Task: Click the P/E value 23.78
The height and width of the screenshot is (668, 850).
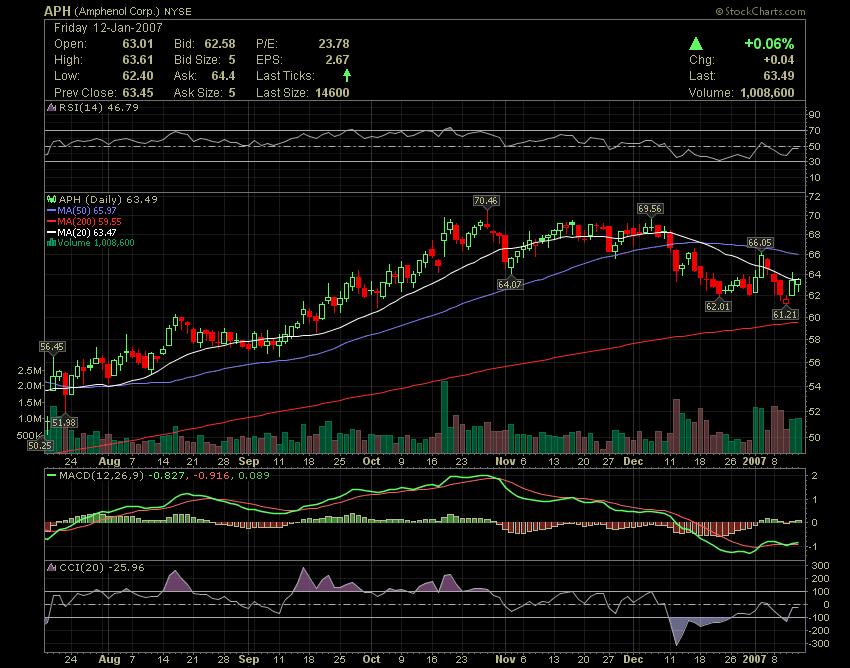Action: [333, 44]
